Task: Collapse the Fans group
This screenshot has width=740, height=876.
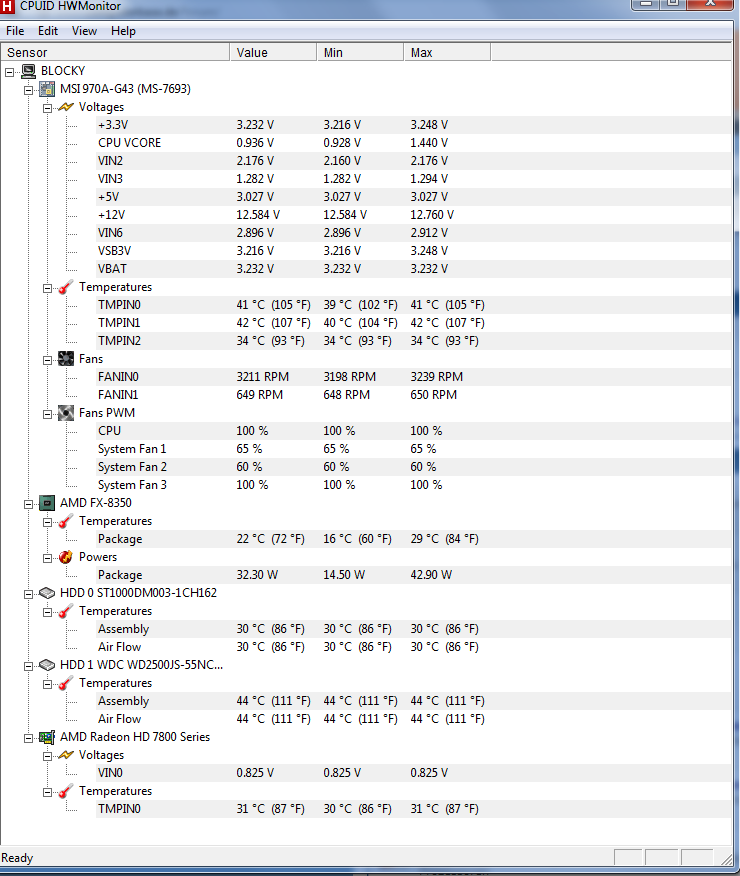Action: [47, 360]
